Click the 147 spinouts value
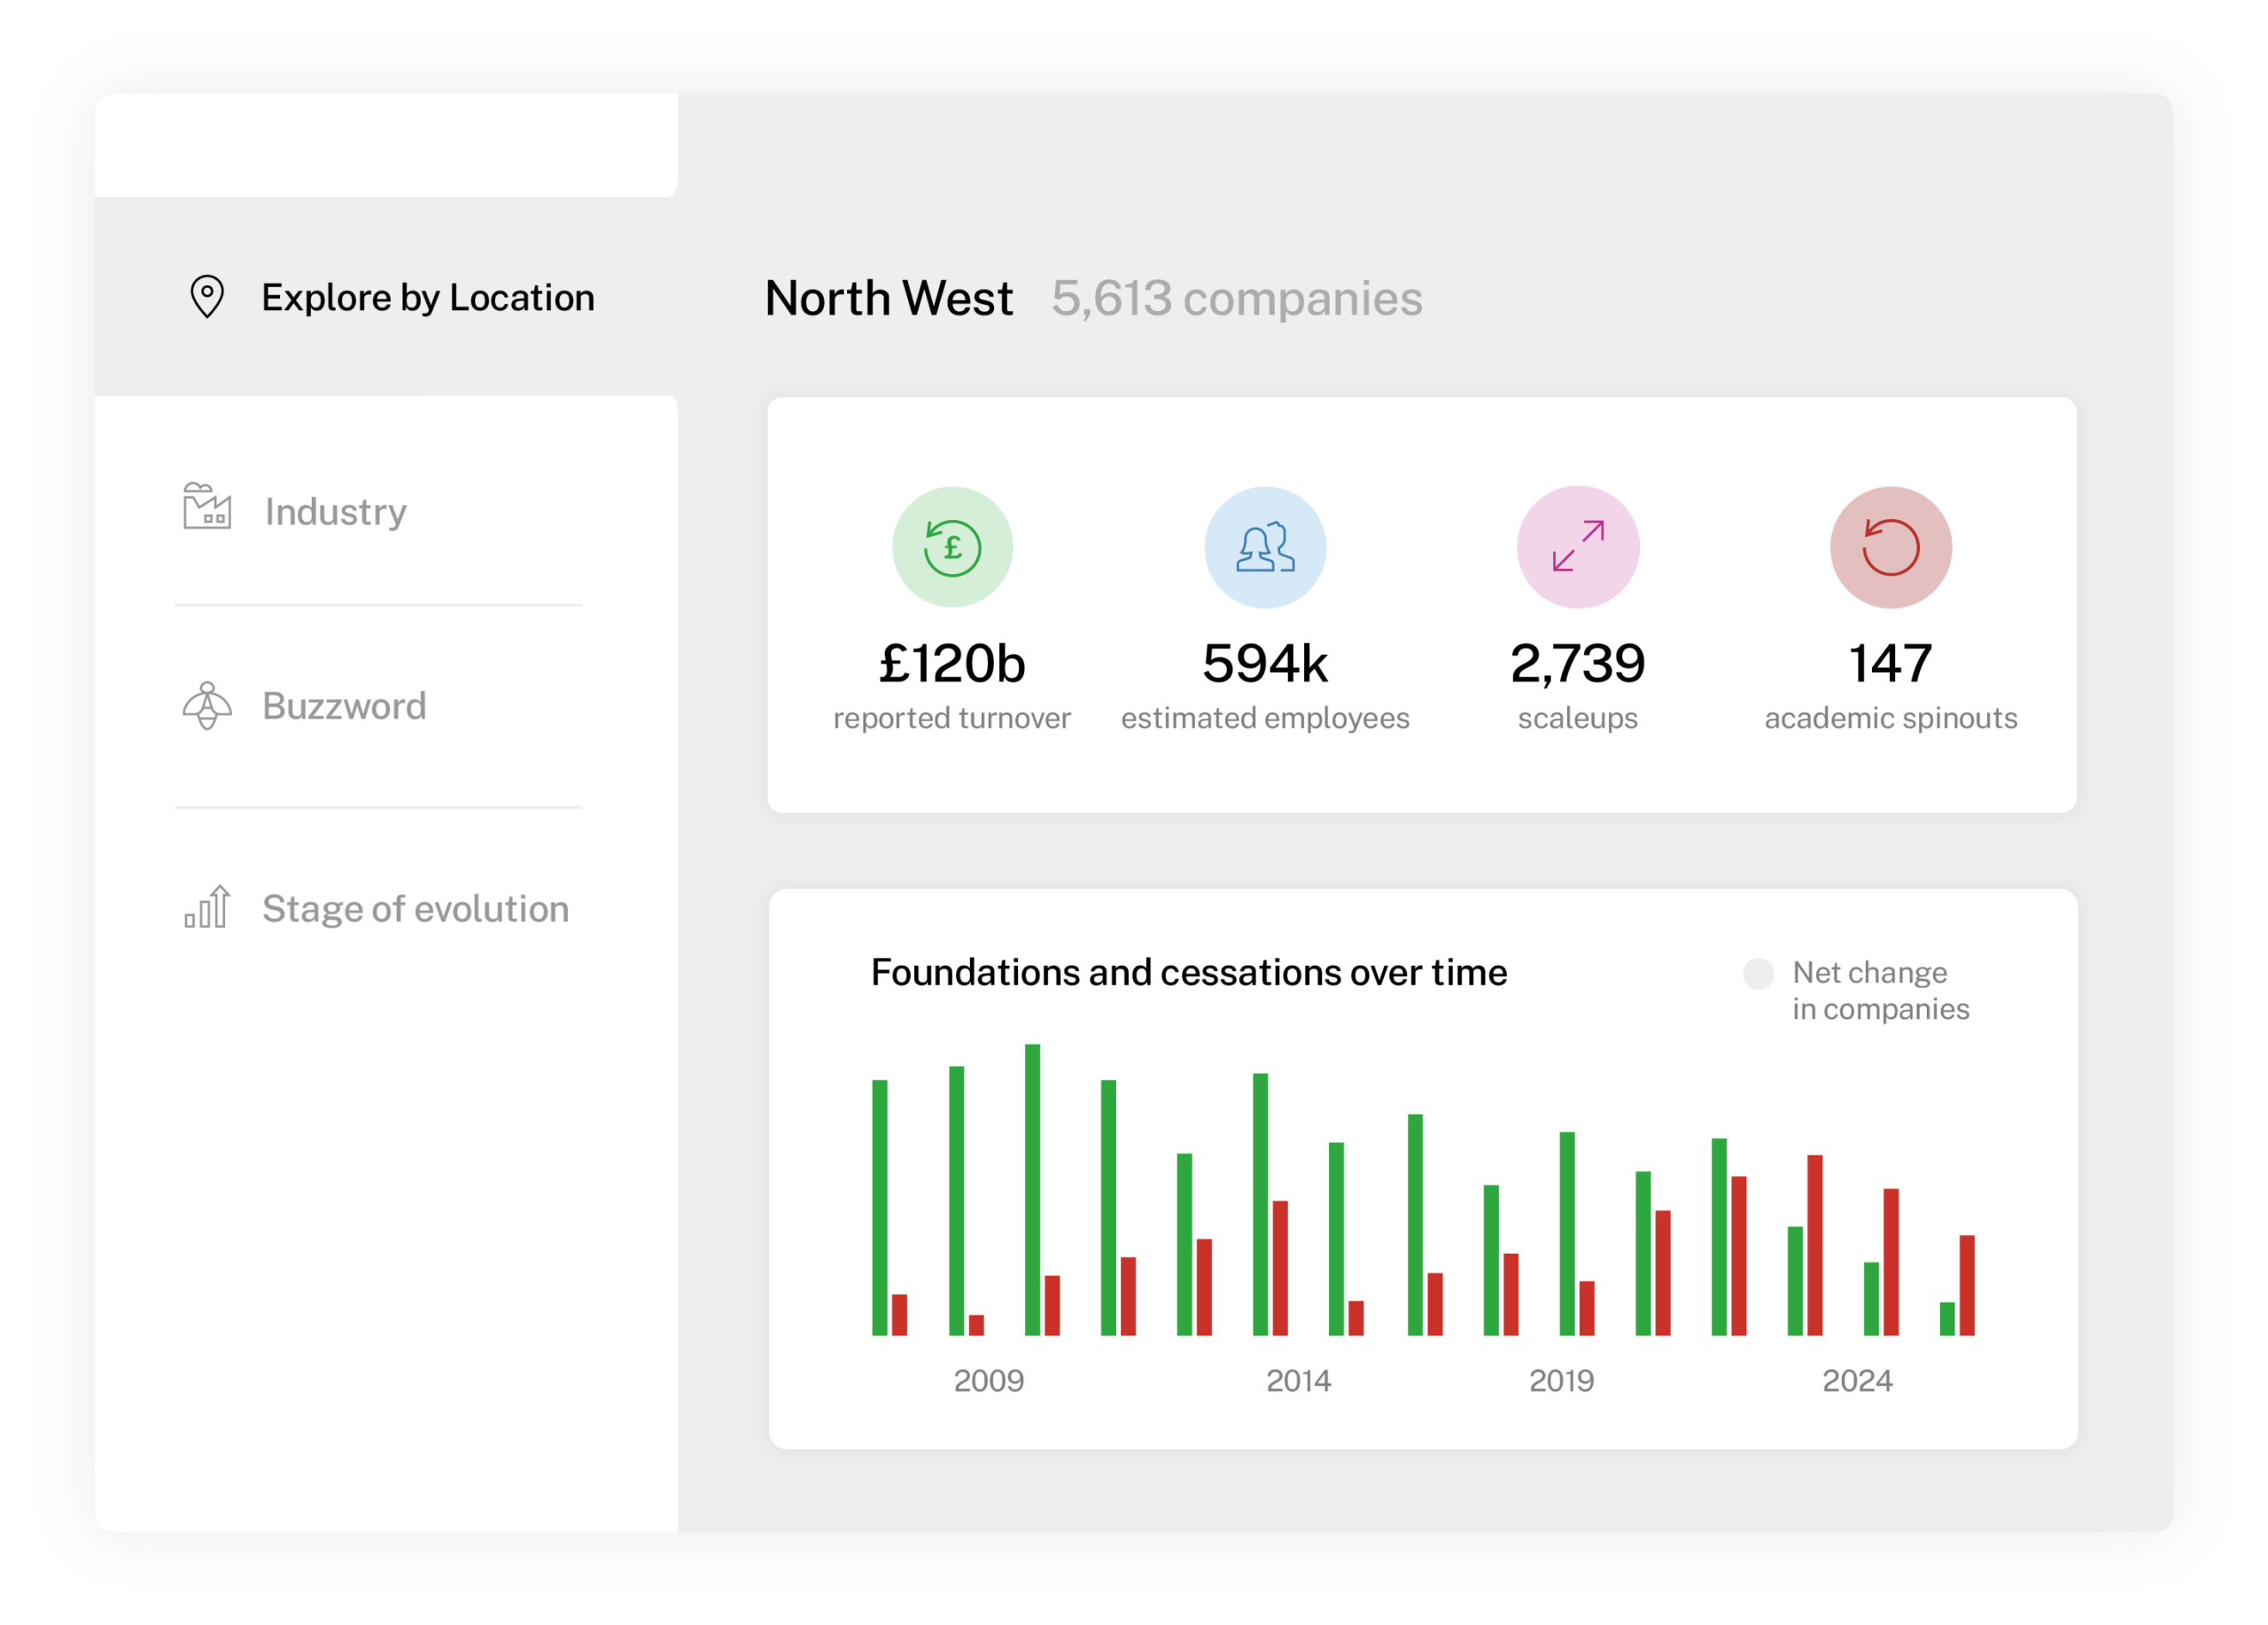The width and height of the screenshot is (2268, 1625). [x=1891, y=664]
